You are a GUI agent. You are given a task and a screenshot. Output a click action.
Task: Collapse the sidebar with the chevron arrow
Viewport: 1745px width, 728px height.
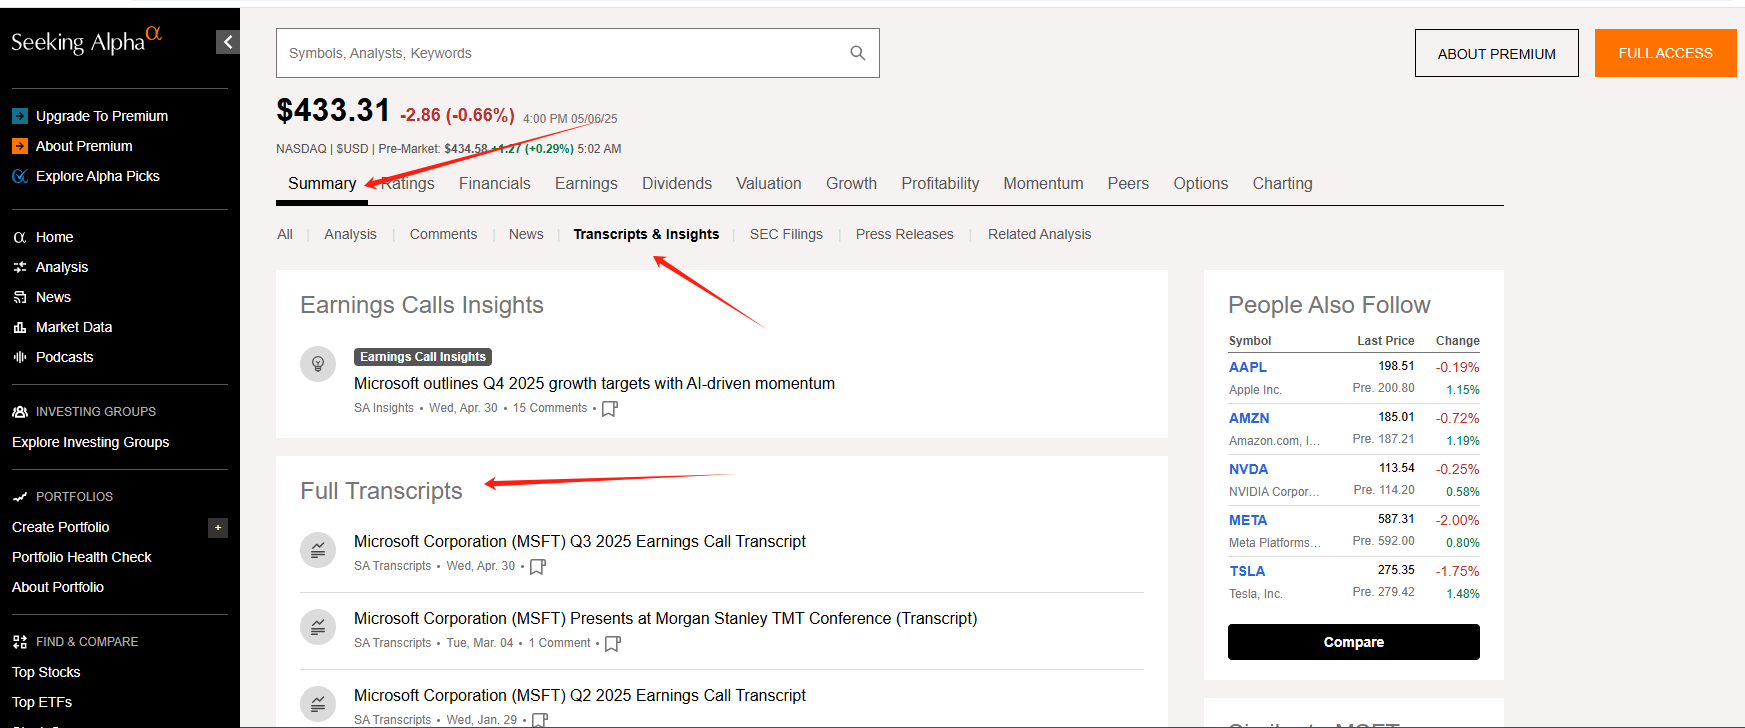tap(228, 42)
